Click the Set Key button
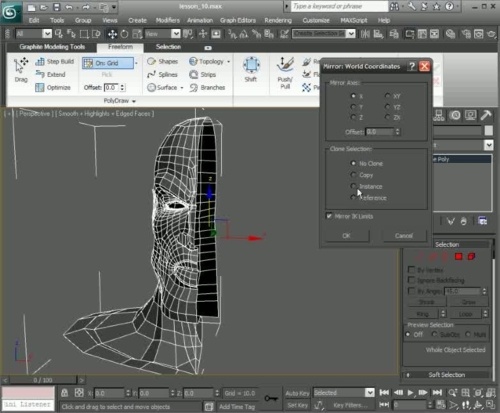 (298, 405)
